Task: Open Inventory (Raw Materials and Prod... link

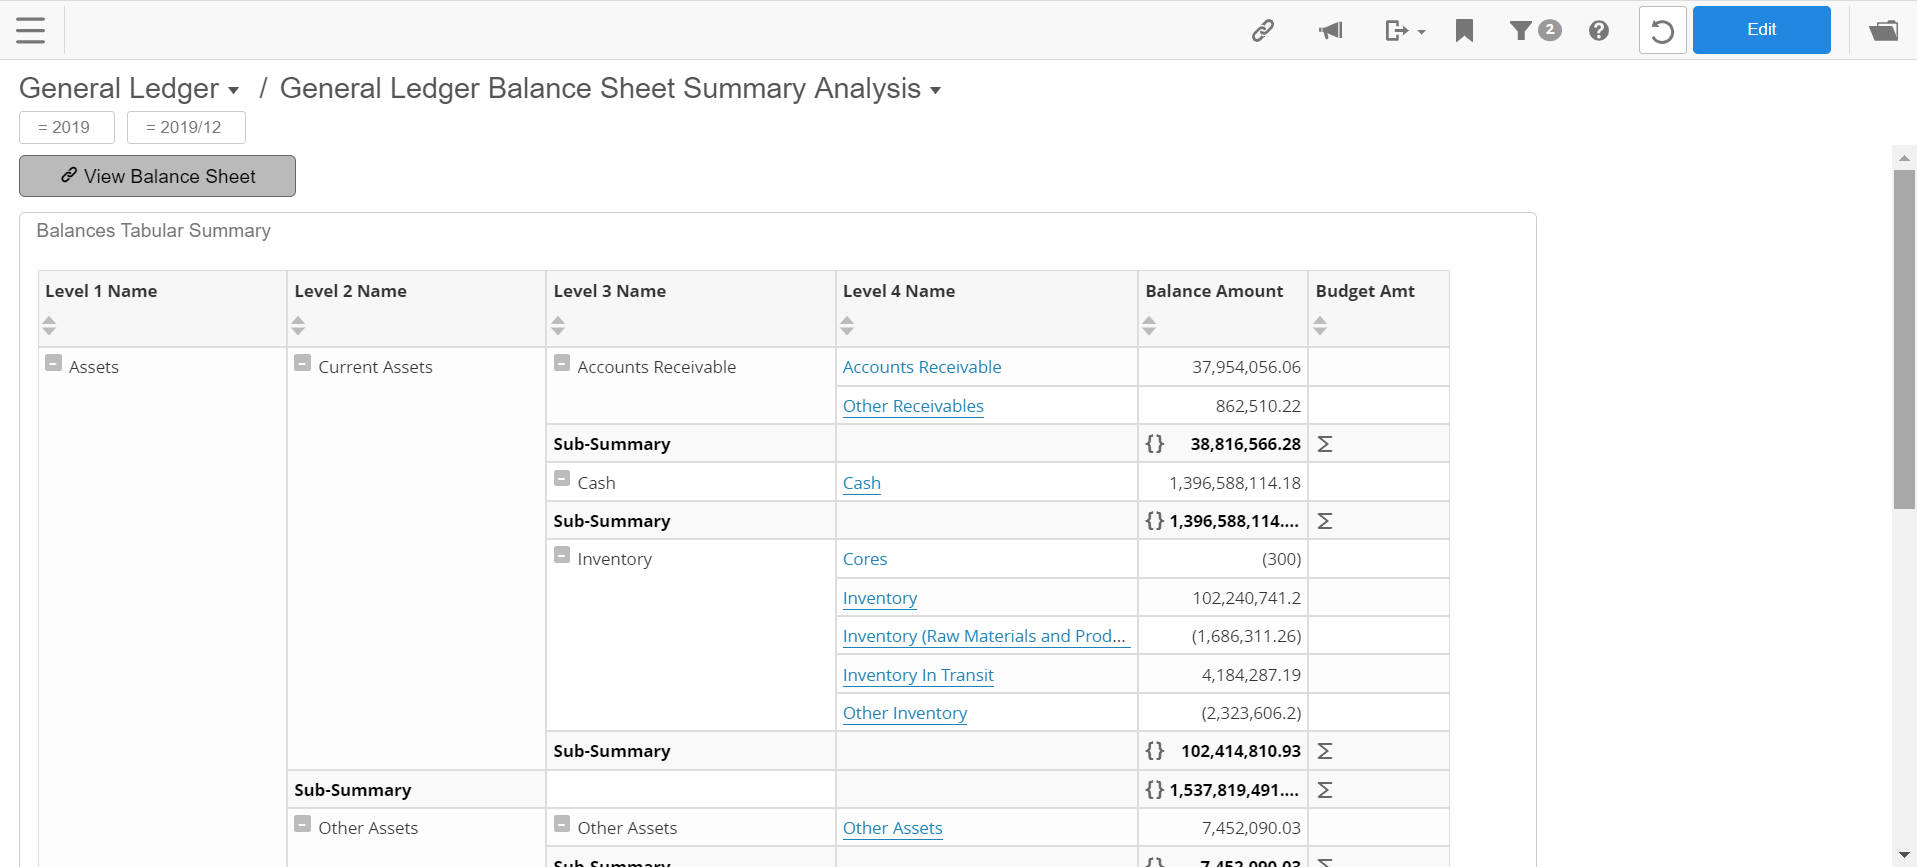Action: [986, 636]
